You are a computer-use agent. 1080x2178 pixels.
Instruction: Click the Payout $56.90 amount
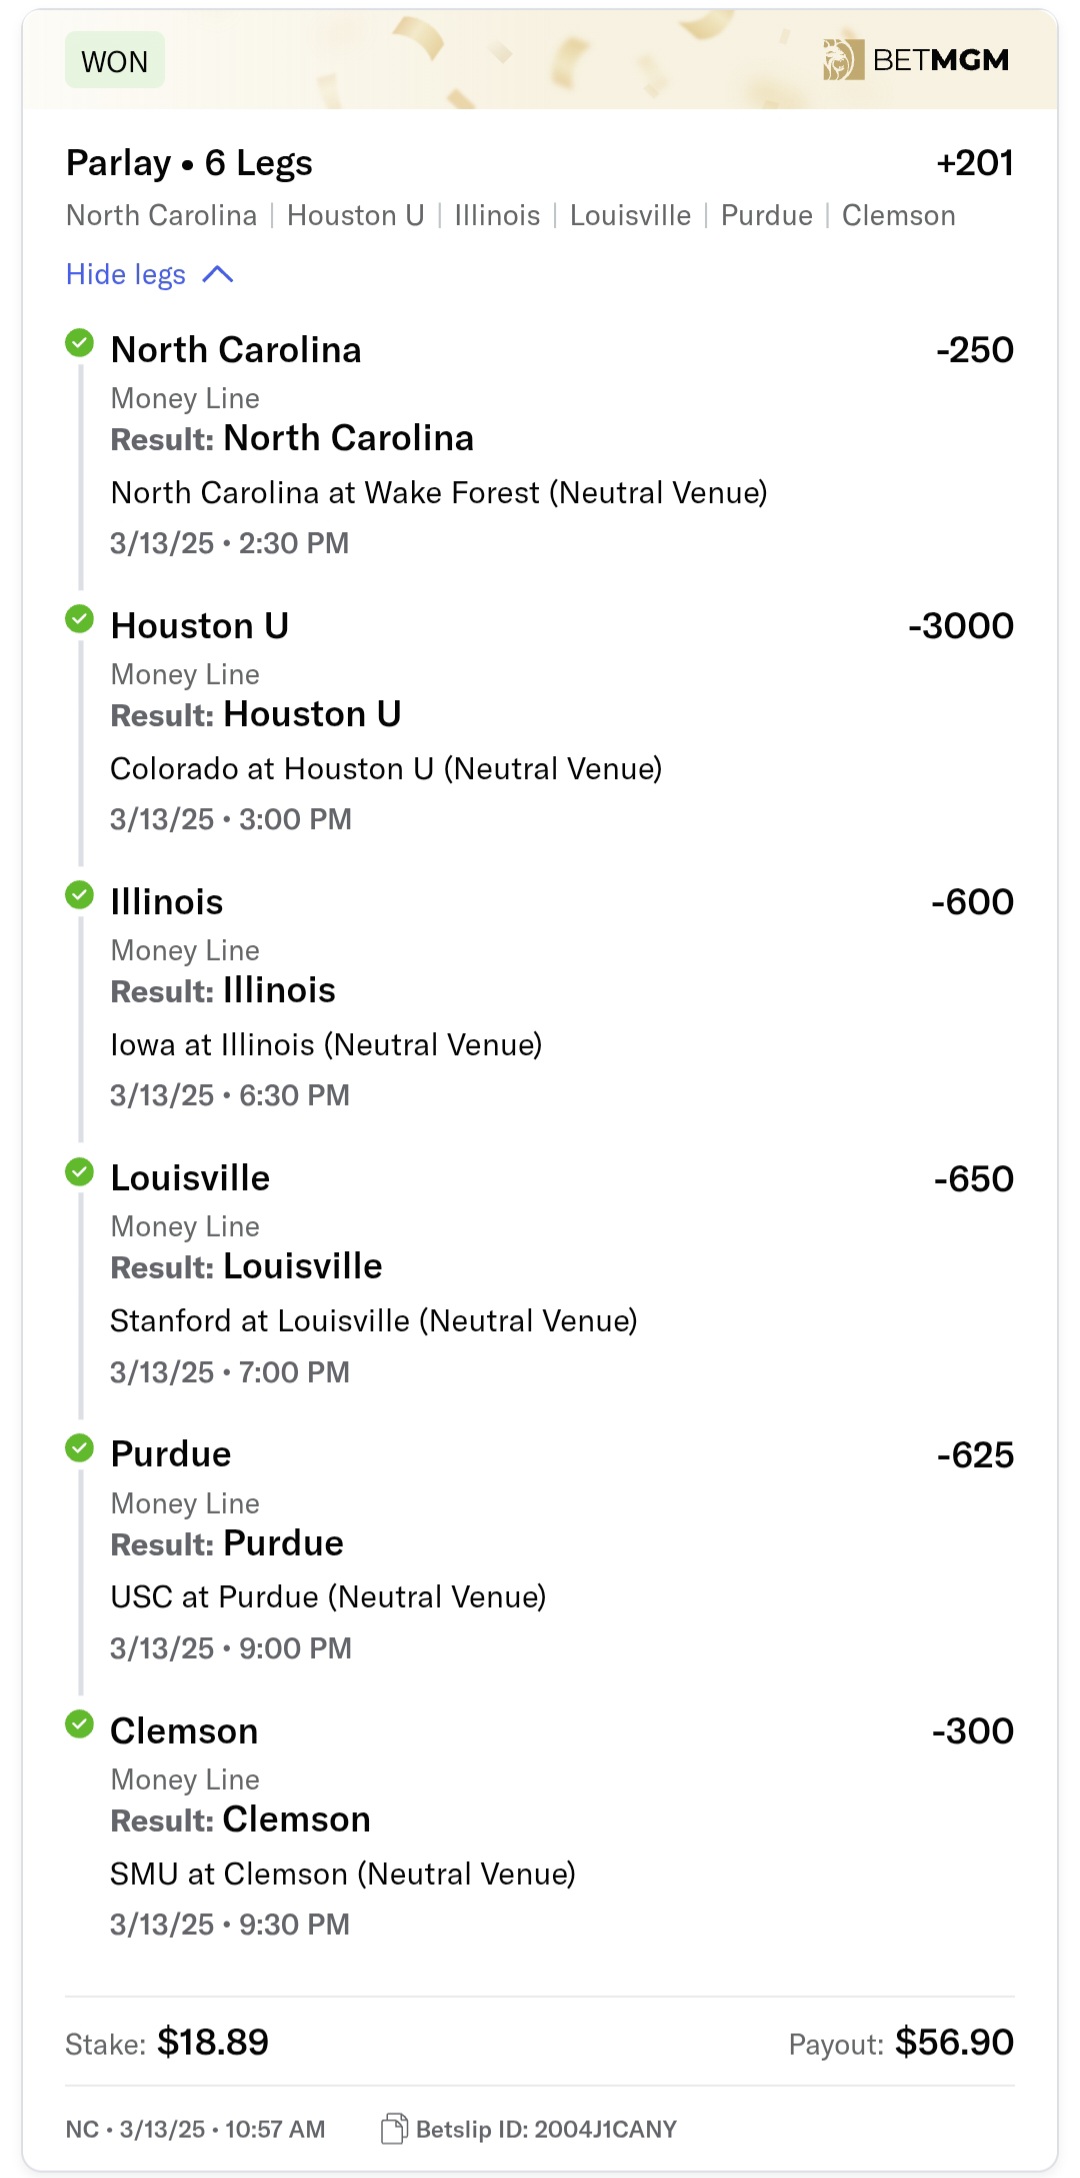(954, 2042)
